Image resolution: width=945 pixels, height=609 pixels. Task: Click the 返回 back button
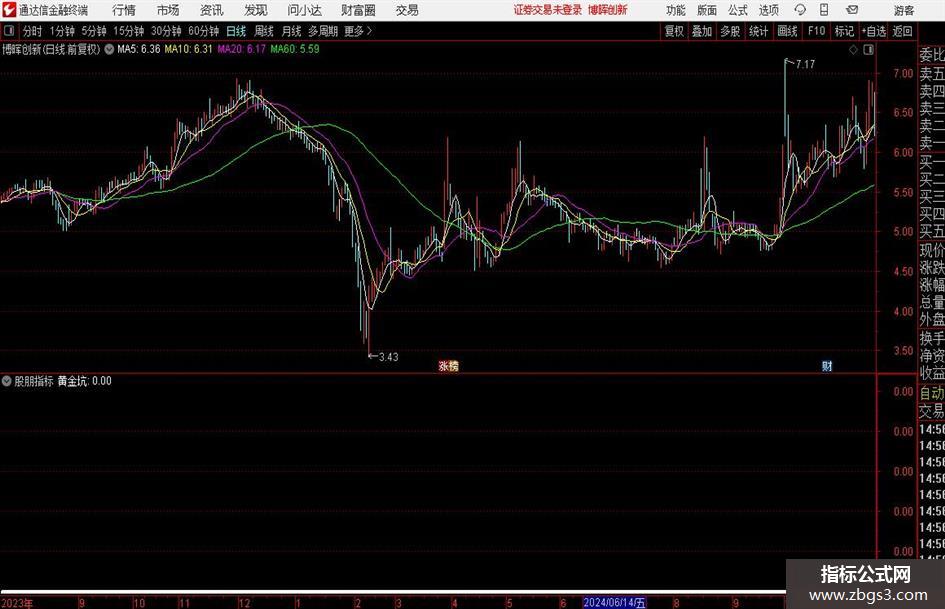pyautogui.click(x=903, y=31)
